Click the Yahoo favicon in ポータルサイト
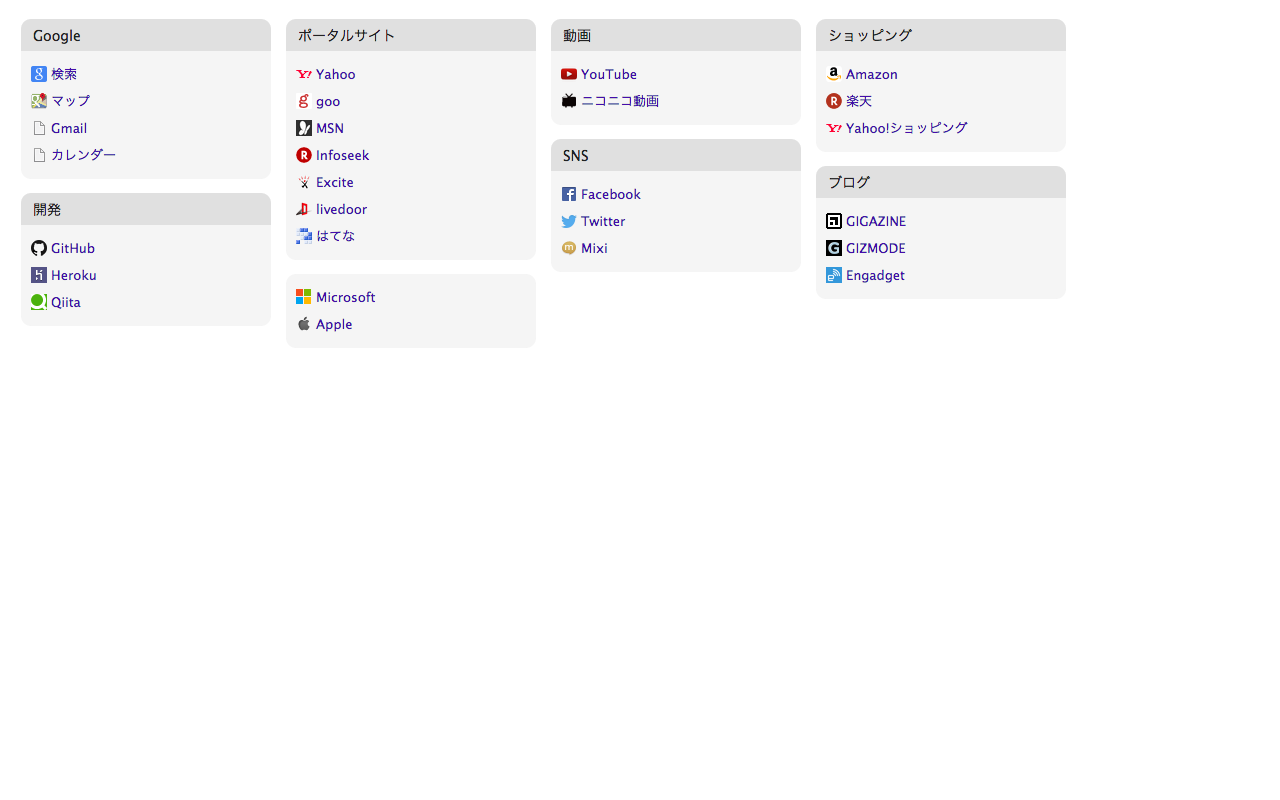The image size is (1280, 800). (x=304, y=74)
